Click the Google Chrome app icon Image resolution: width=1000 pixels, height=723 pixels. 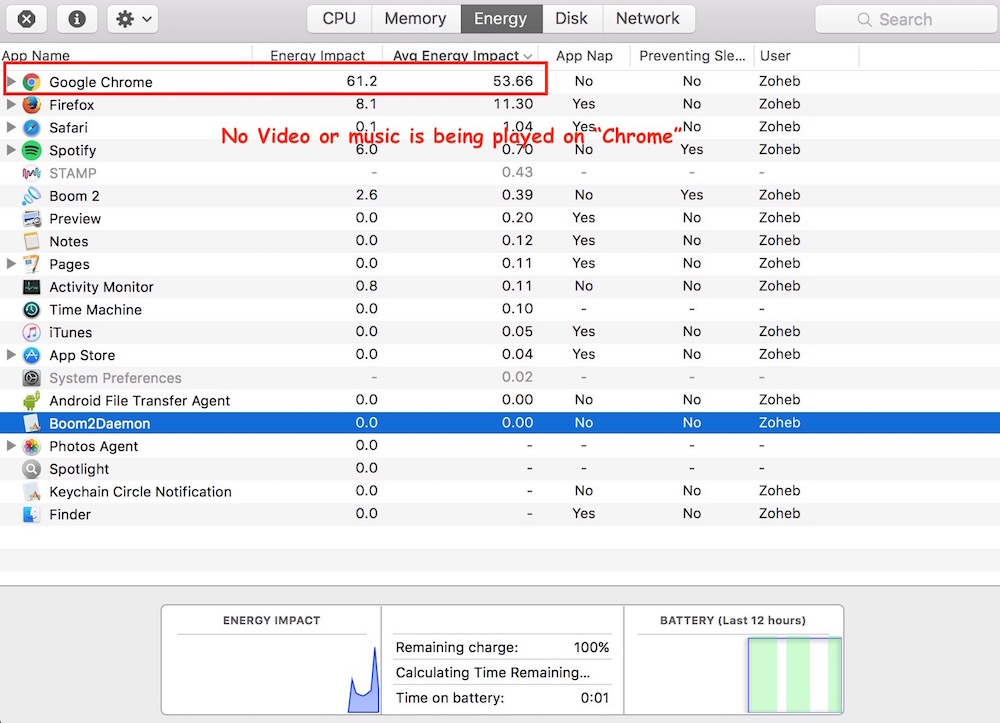click(32, 82)
